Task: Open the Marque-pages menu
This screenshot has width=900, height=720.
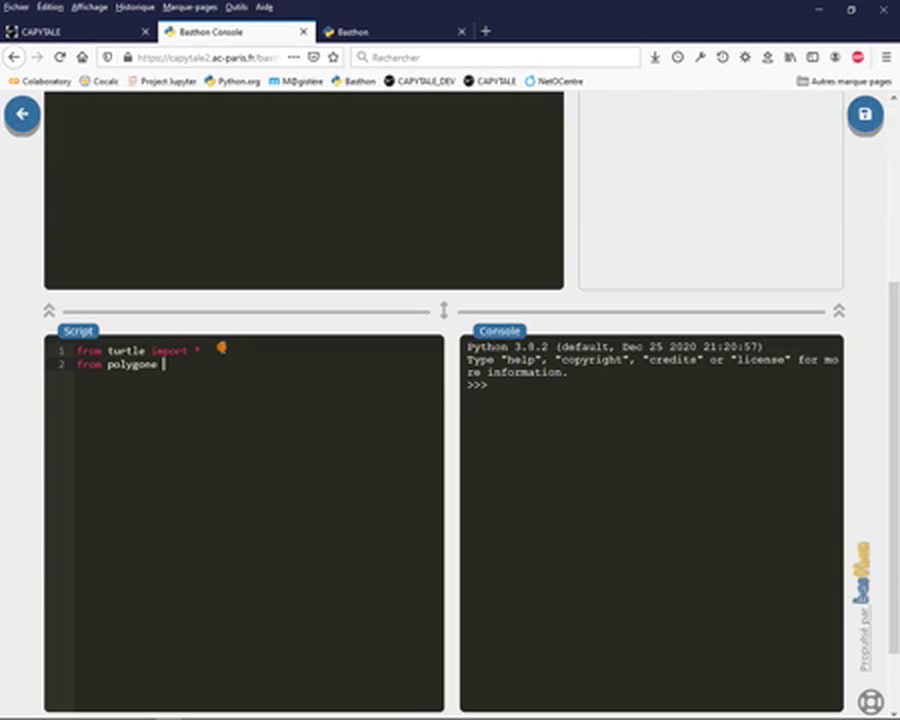Action: pos(190,7)
